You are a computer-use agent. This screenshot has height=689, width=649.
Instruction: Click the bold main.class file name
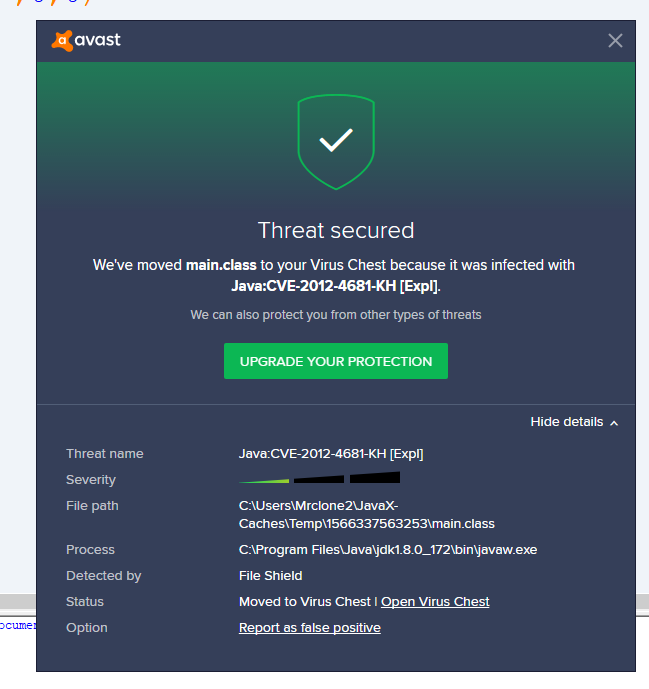222,265
